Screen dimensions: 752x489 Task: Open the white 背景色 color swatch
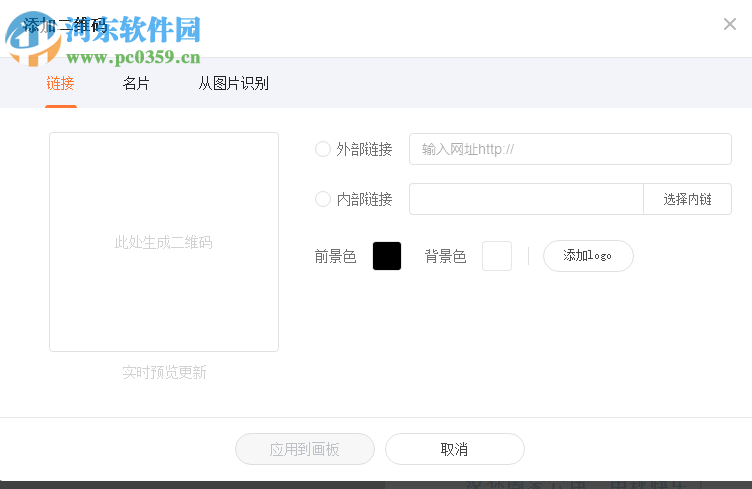pyautogui.click(x=497, y=256)
